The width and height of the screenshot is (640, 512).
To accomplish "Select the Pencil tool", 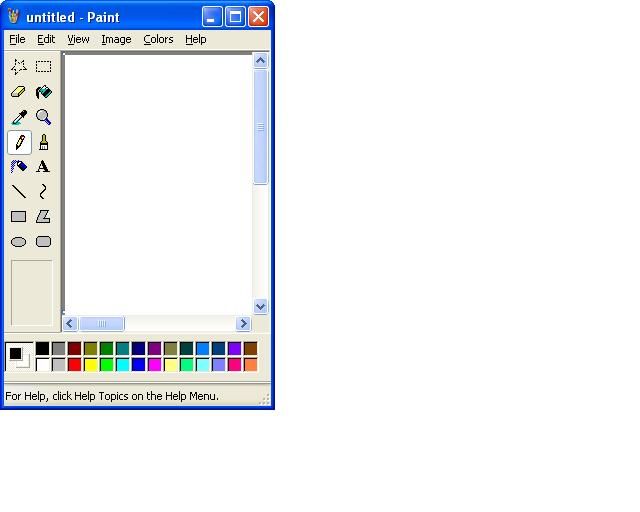I will coord(19,142).
